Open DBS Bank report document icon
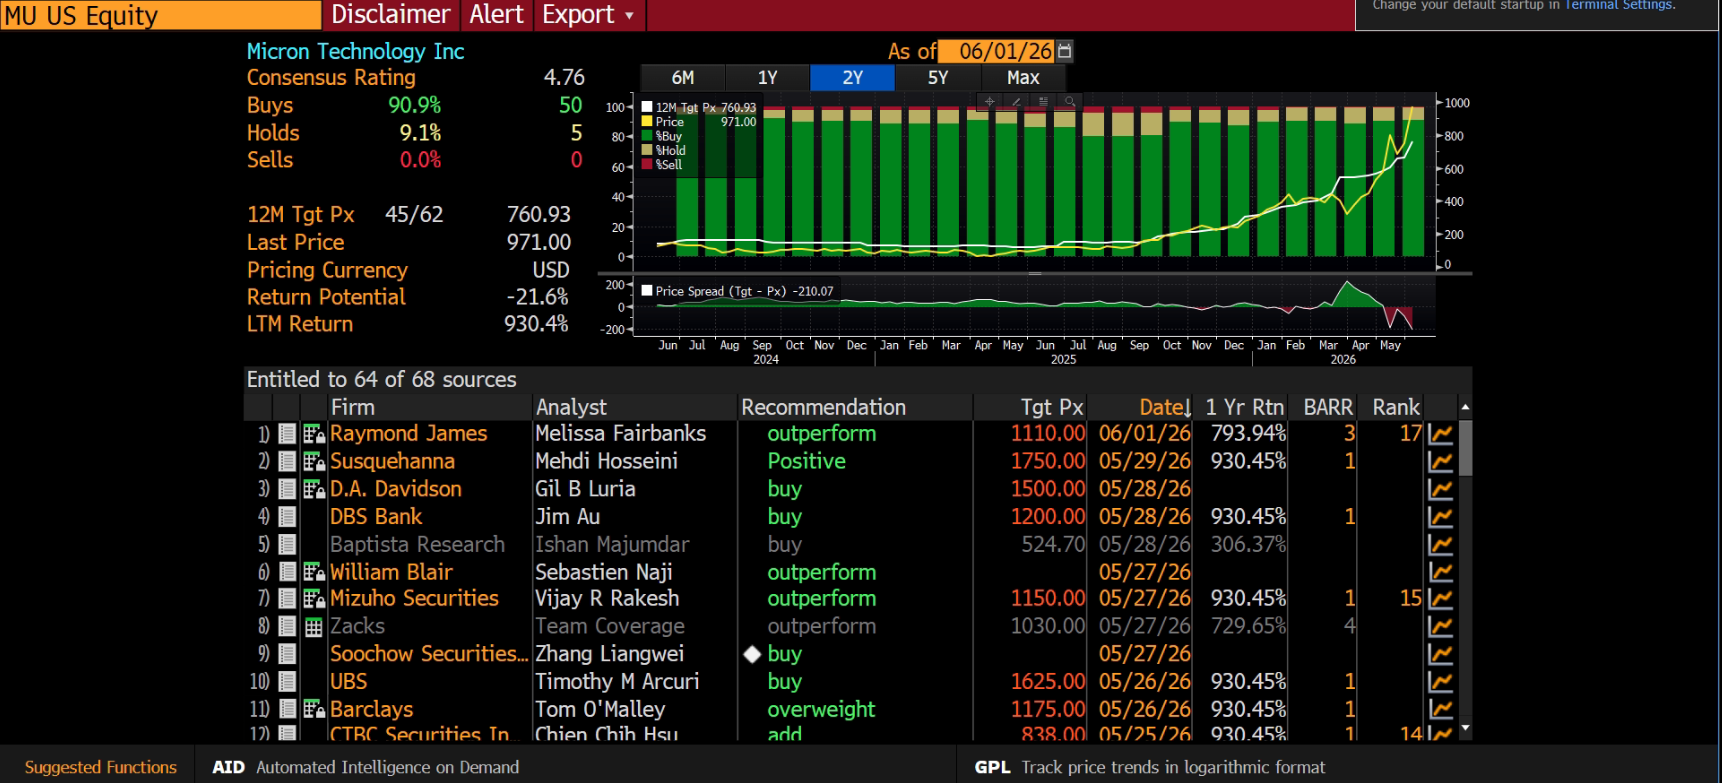Viewport: 1722px width, 783px height. [287, 517]
